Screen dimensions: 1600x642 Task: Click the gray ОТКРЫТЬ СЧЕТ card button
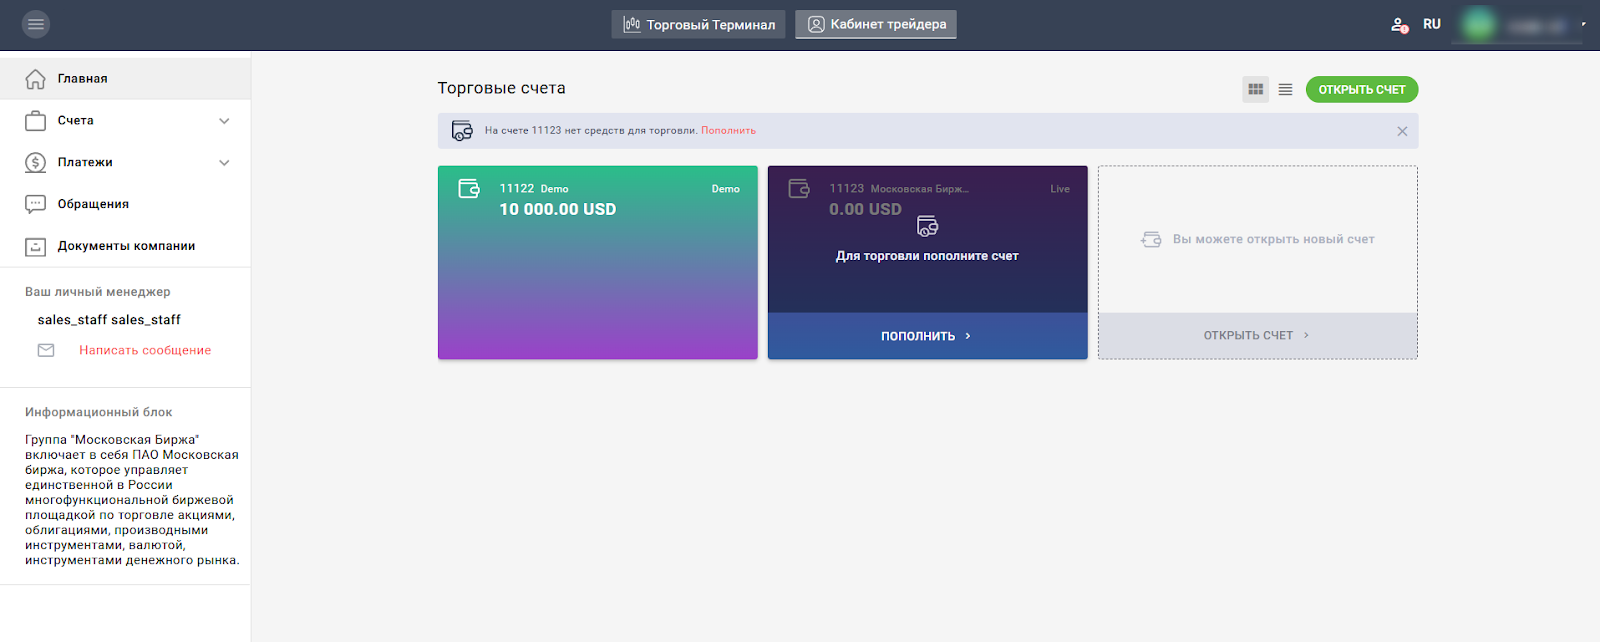(x=1257, y=336)
